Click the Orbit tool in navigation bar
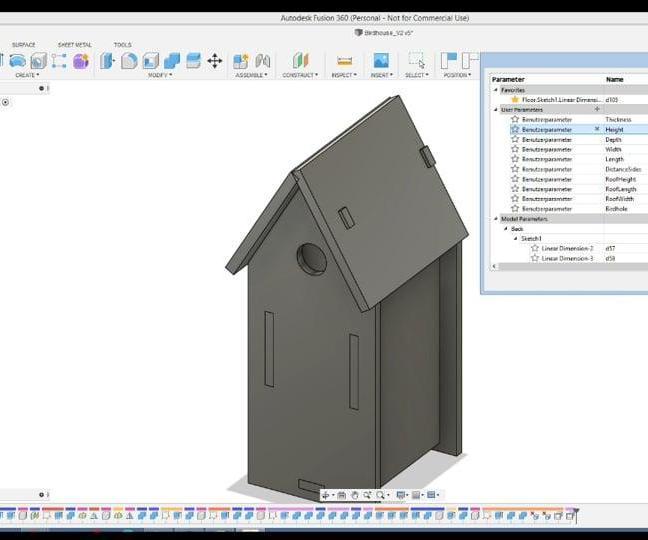648x540 pixels. 326,495
